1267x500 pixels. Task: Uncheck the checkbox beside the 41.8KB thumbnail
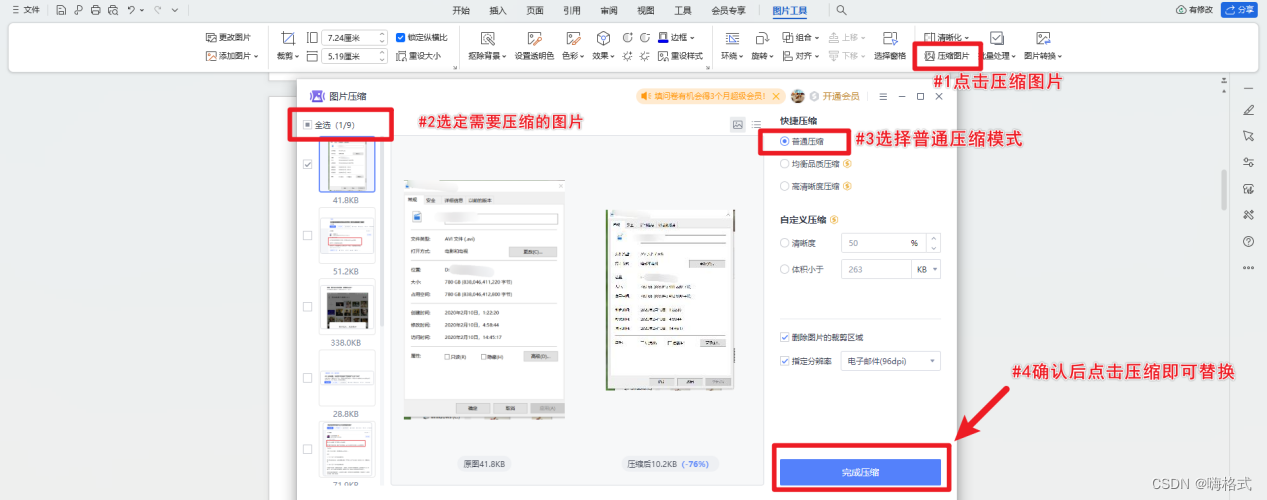(308, 164)
